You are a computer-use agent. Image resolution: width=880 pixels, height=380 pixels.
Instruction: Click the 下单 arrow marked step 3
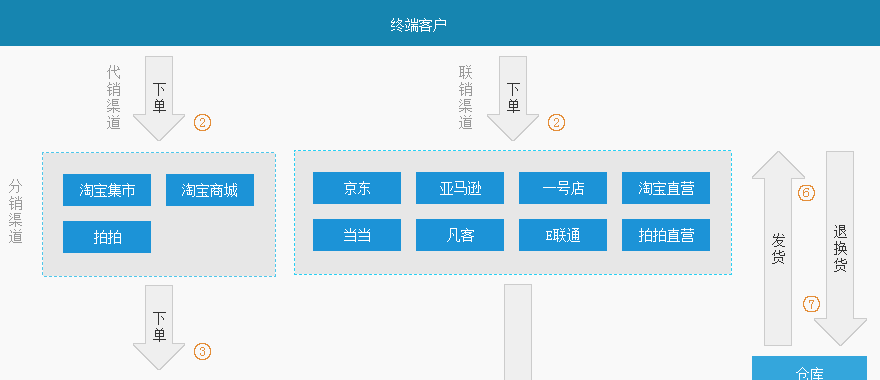[x=159, y=328]
